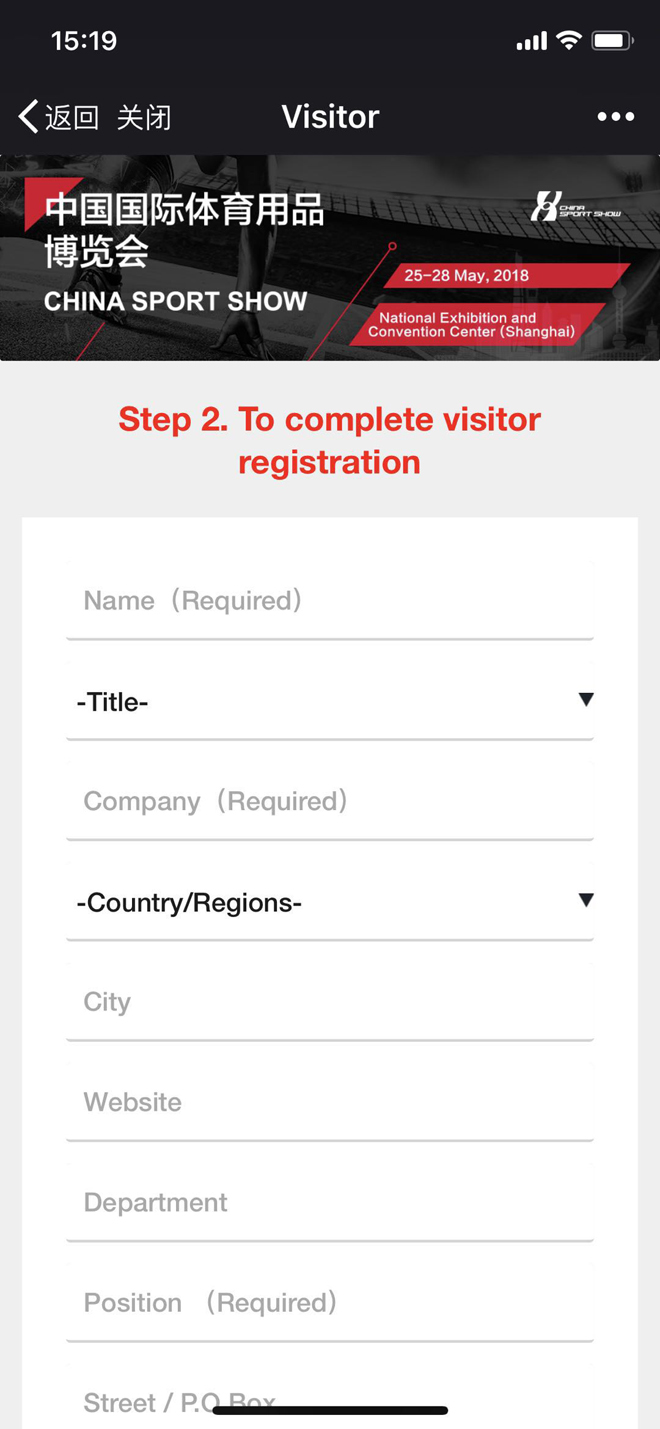The height and width of the screenshot is (1429, 660).
Task: Focus the Company (Required) field
Action: click(x=329, y=801)
